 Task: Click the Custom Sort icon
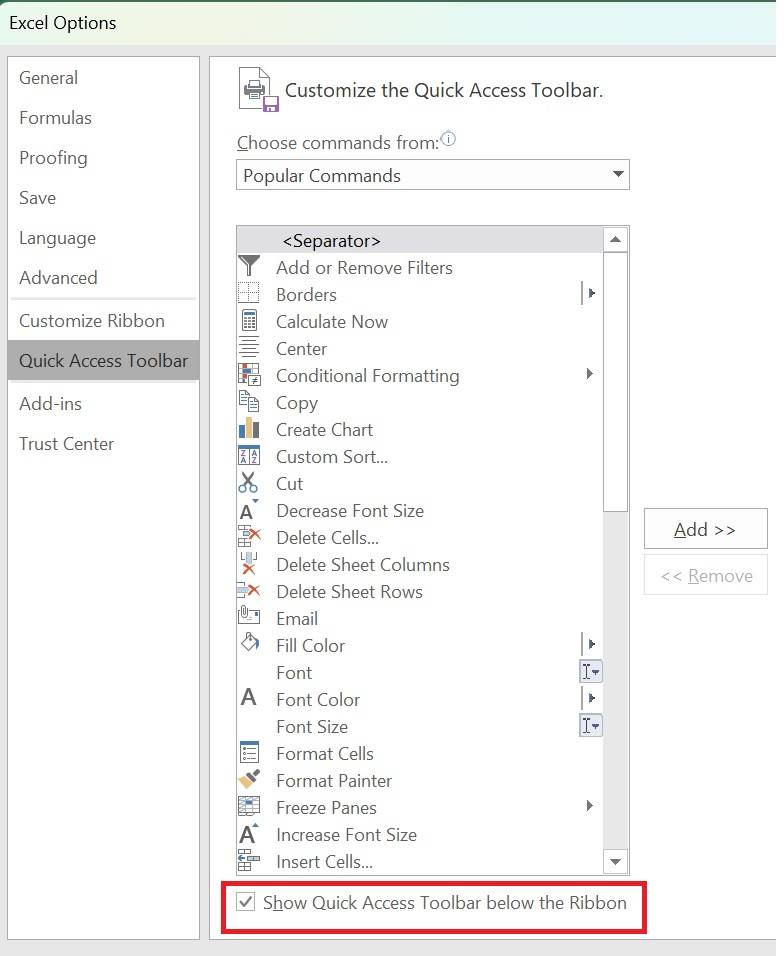249,456
